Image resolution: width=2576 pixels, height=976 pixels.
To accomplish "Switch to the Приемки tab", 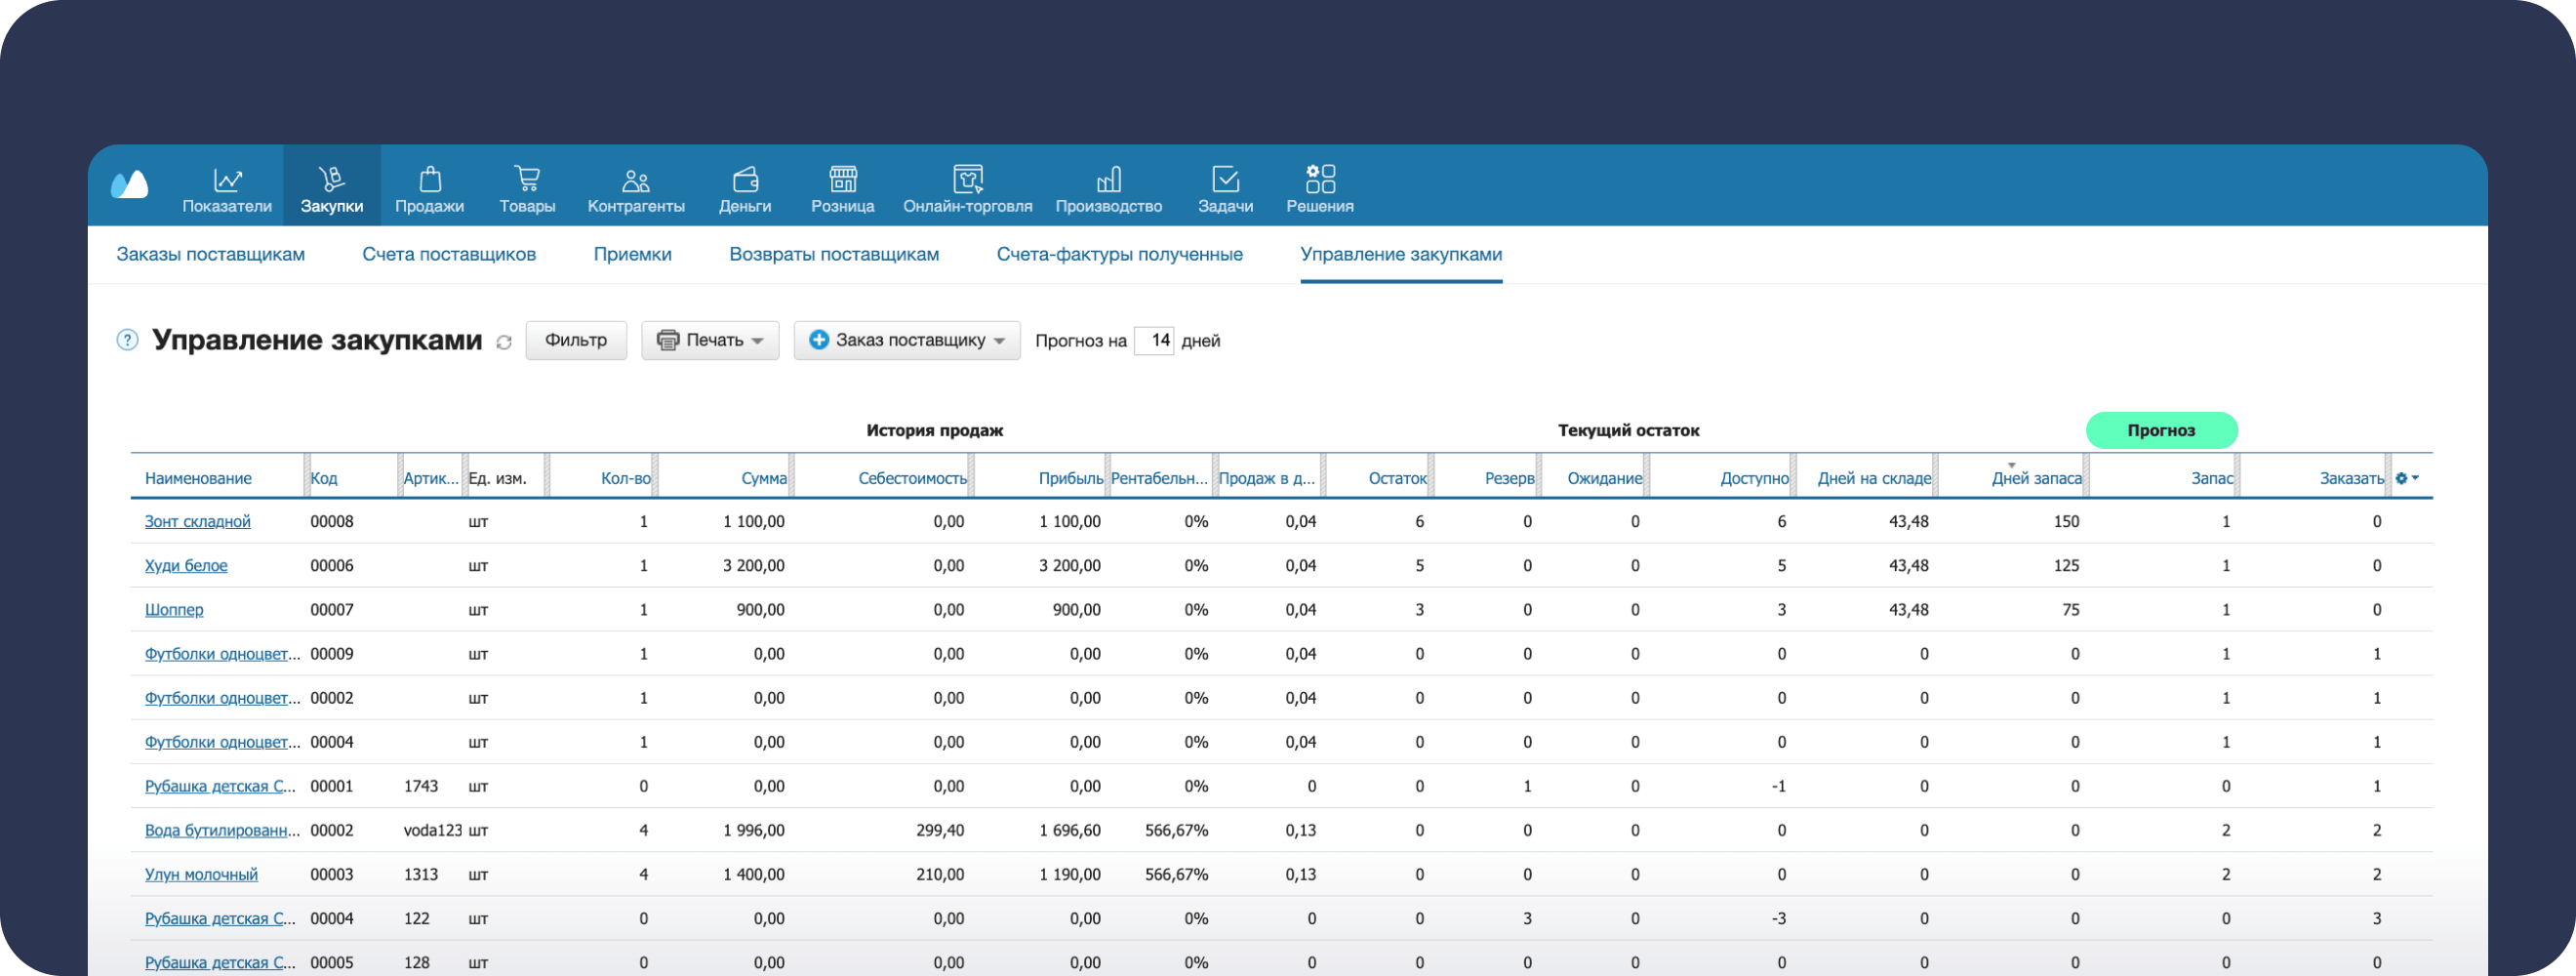I will point(632,254).
